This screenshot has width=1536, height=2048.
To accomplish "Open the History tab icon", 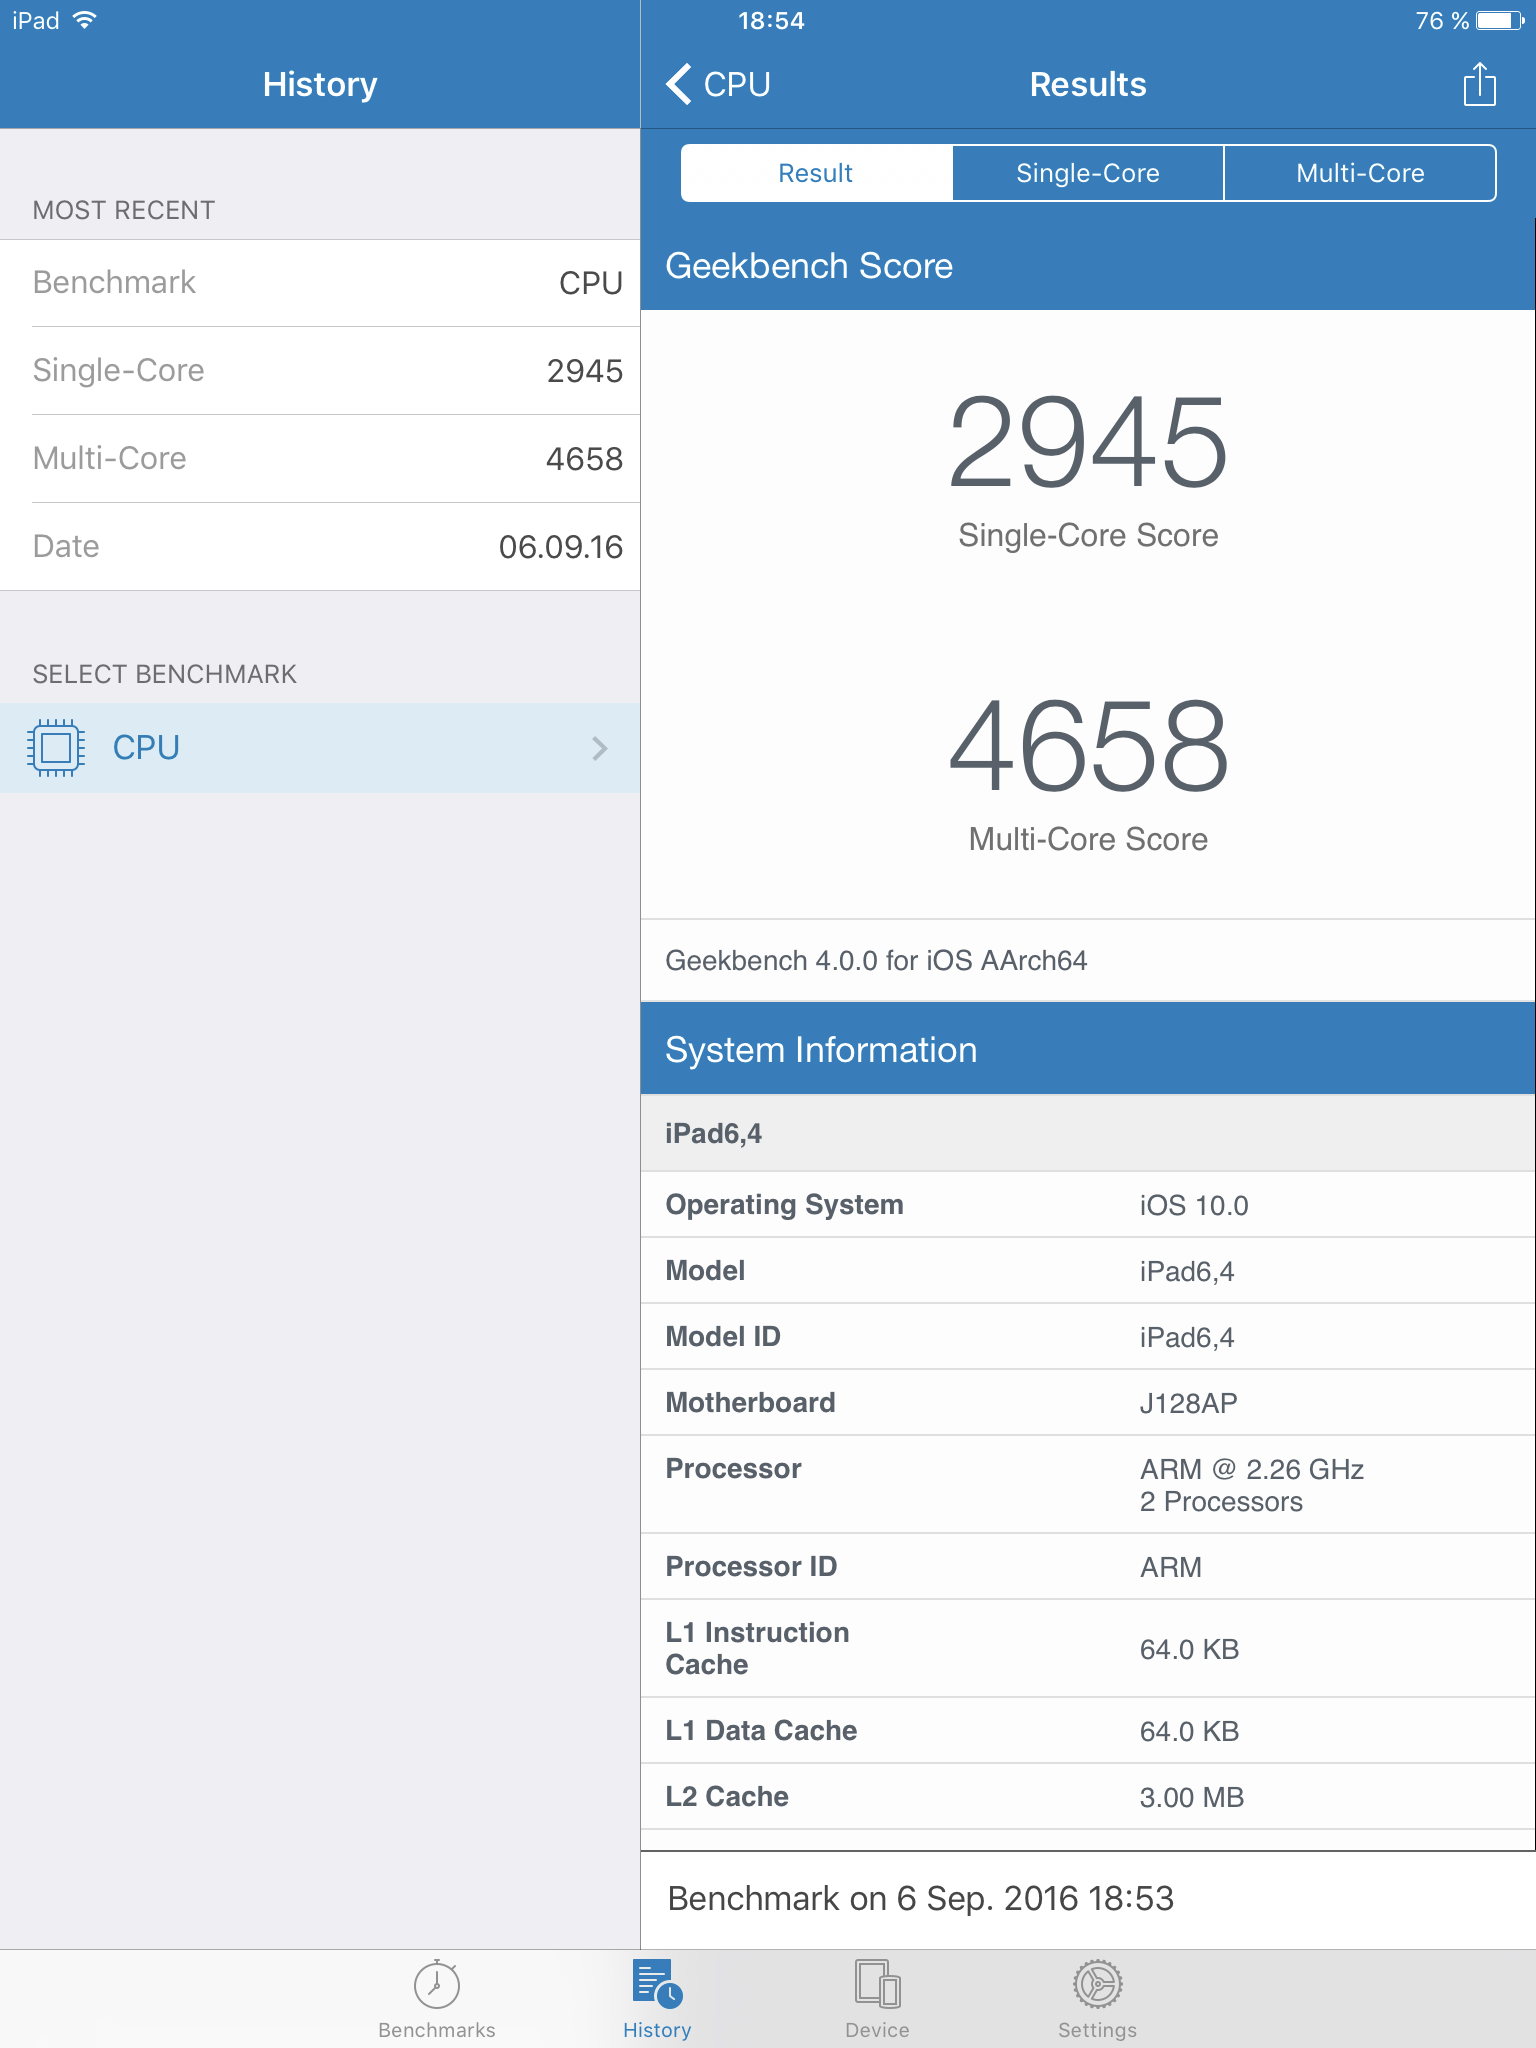I will (657, 1984).
